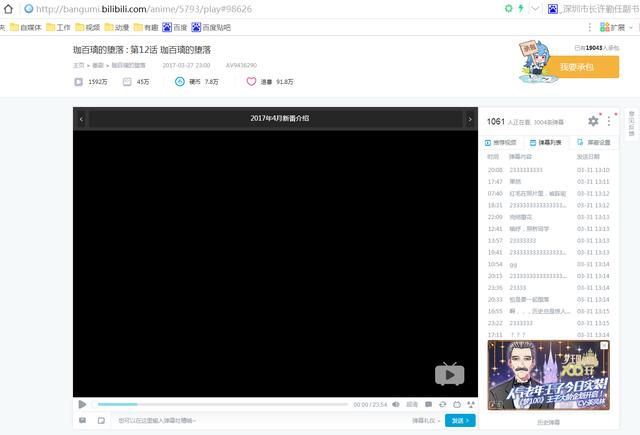Select danmaku row at 16:55
The width and height of the screenshot is (640, 435).
(549, 311)
